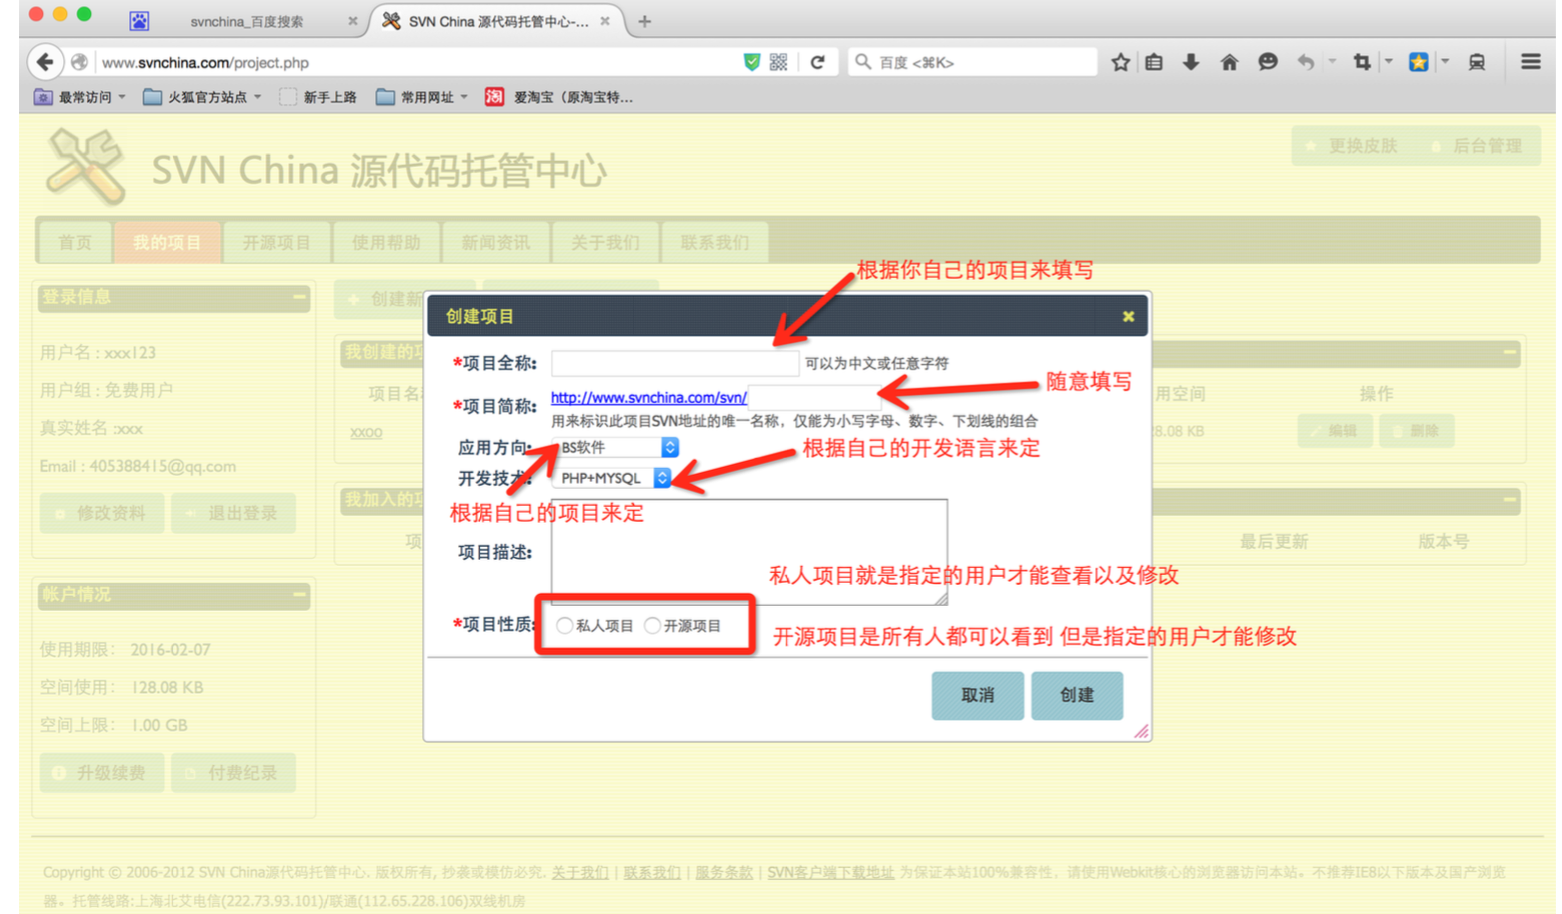Image resolution: width=1562 pixels, height=914 pixels.
Task: Open the 新闻资讯 navigation tab
Action: pos(496,242)
